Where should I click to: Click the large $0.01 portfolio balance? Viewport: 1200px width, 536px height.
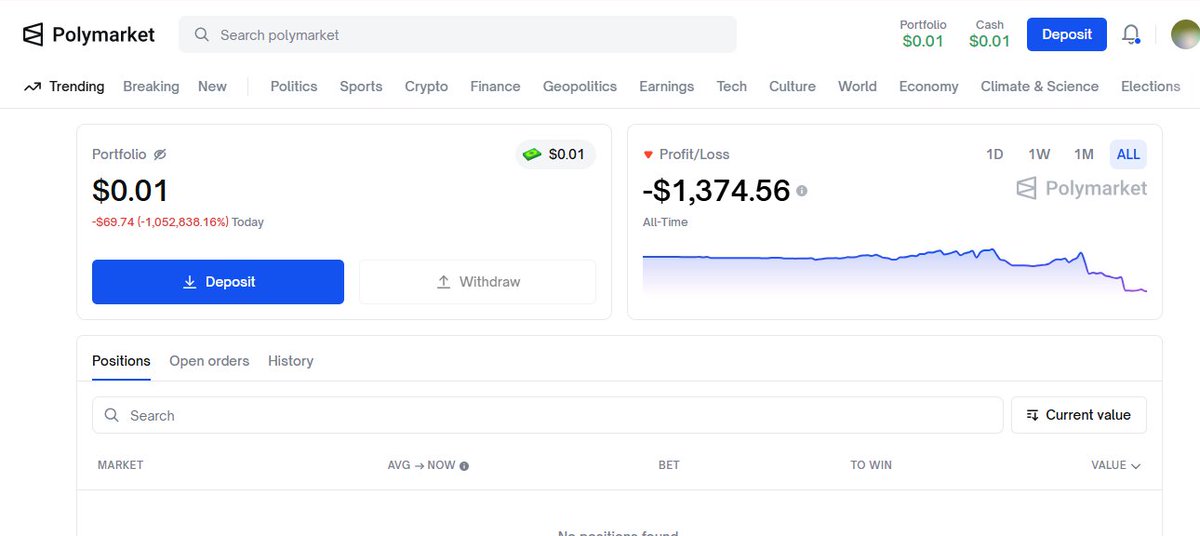pos(130,190)
